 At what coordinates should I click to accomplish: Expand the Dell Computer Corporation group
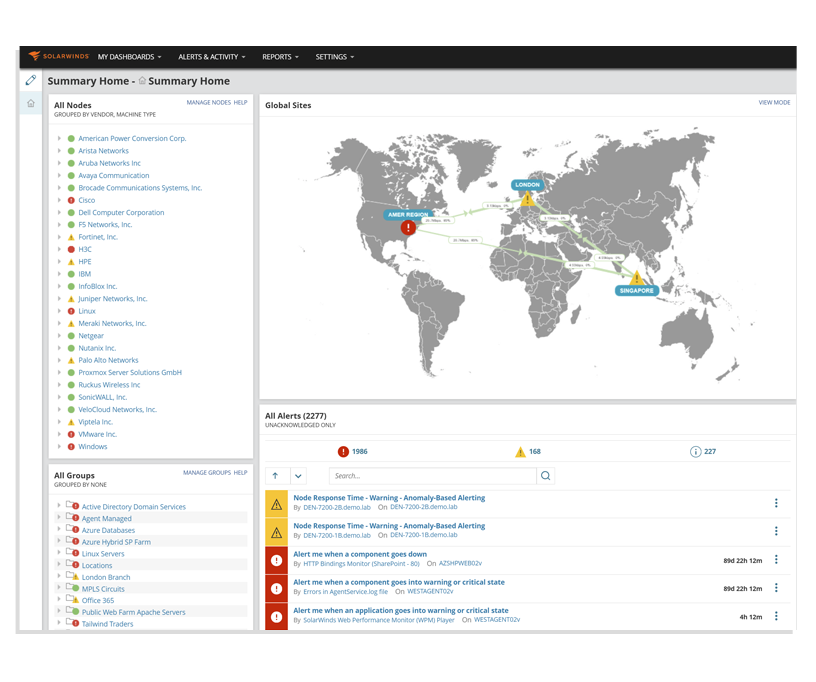coord(59,212)
